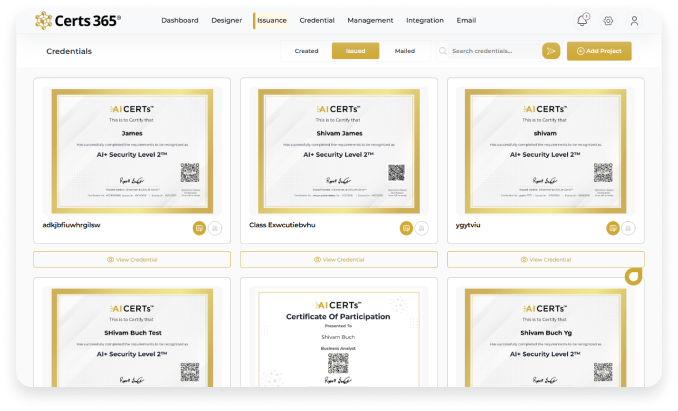Click the gold send arrow beside search
The width and height of the screenshot is (678, 411).
pyautogui.click(x=550, y=51)
